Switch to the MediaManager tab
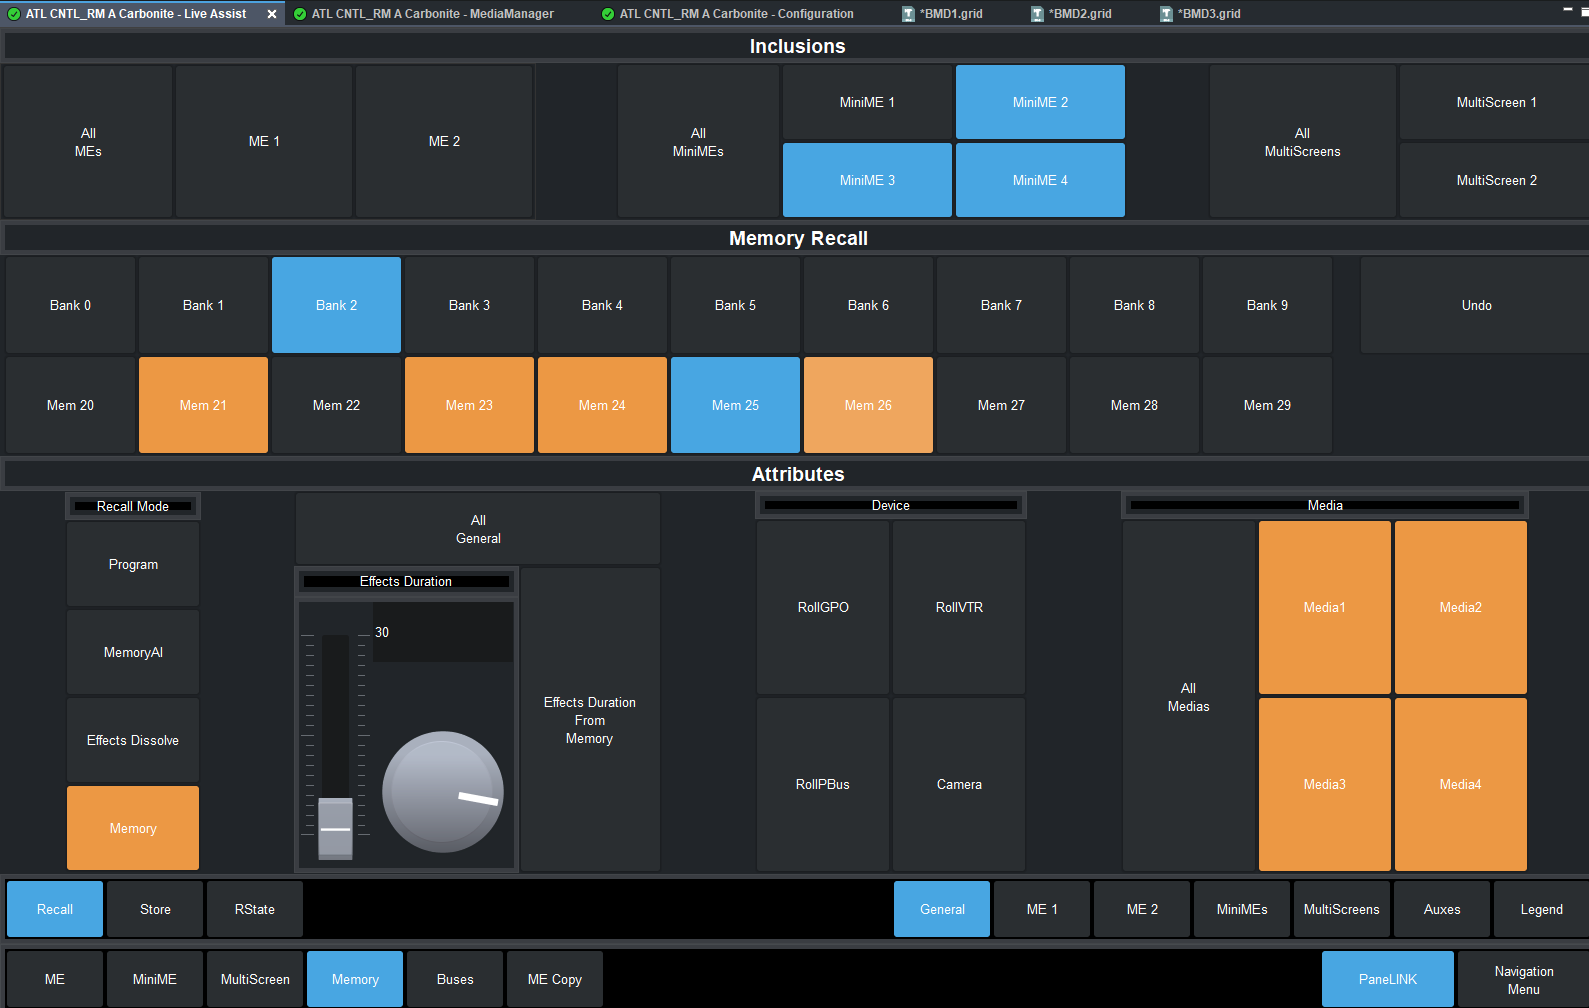The image size is (1589, 1008). (x=431, y=14)
